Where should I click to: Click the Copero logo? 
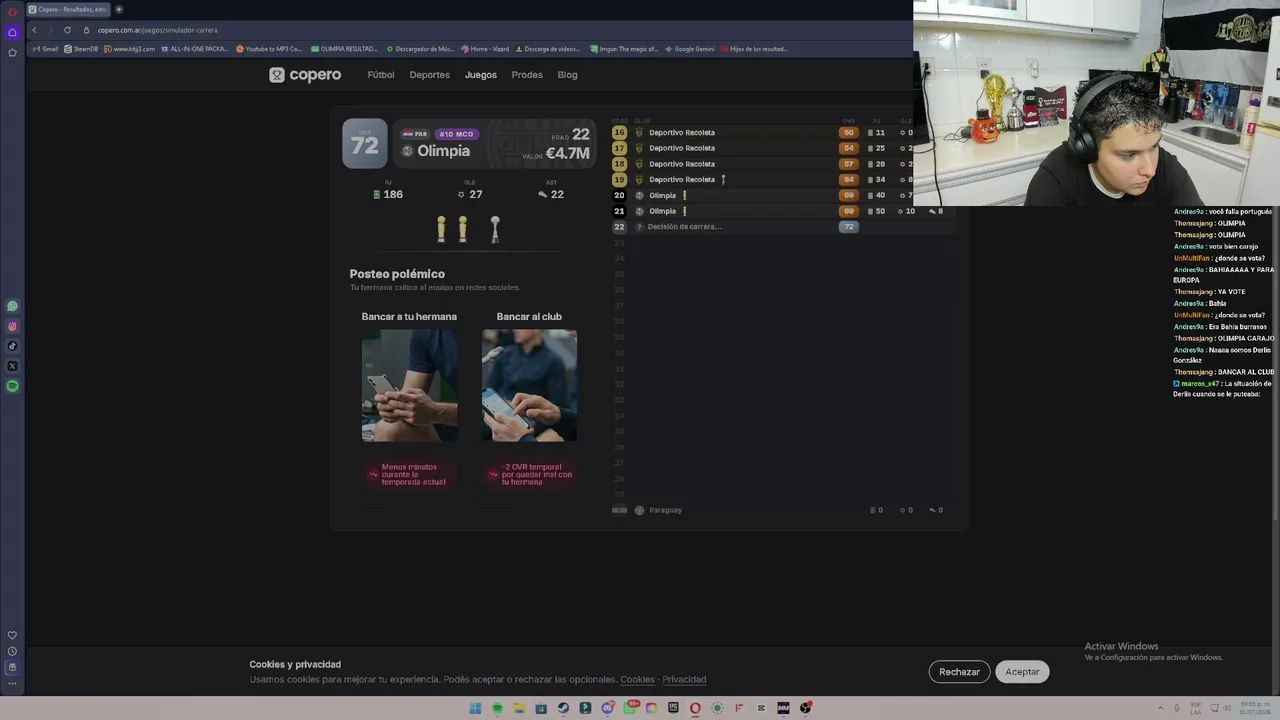click(305, 75)
